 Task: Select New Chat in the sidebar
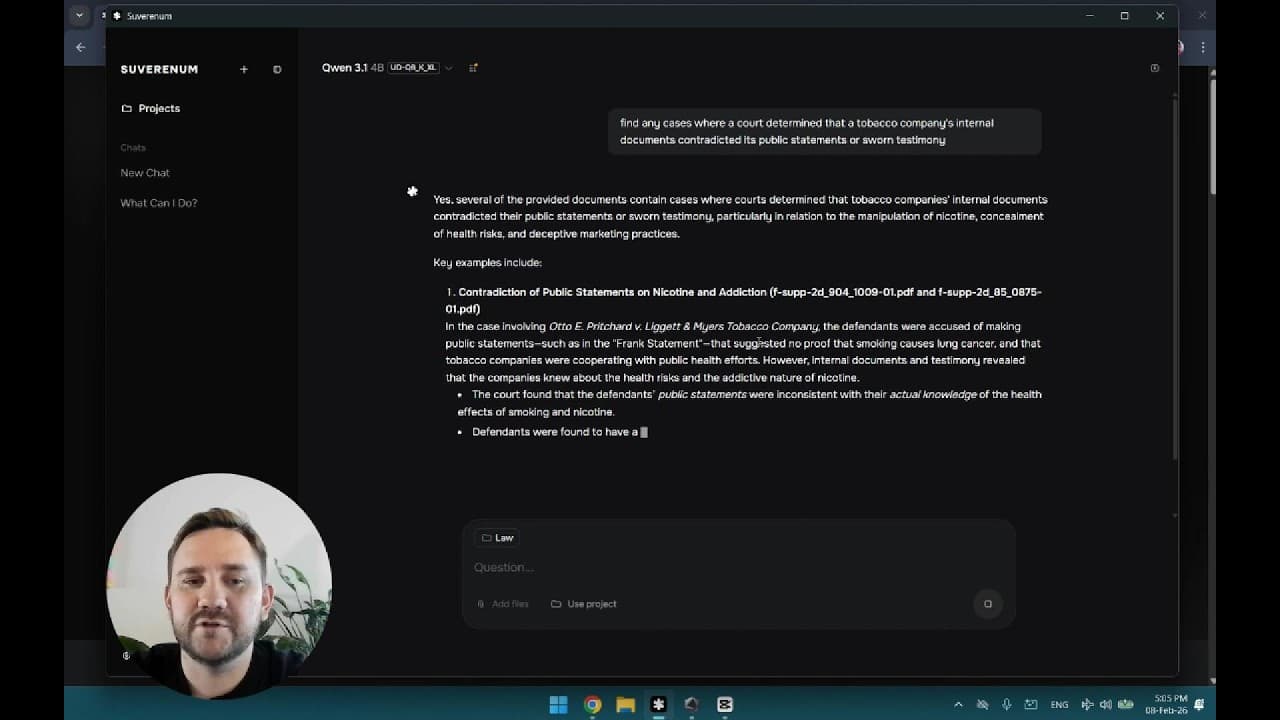coord(144,172)
